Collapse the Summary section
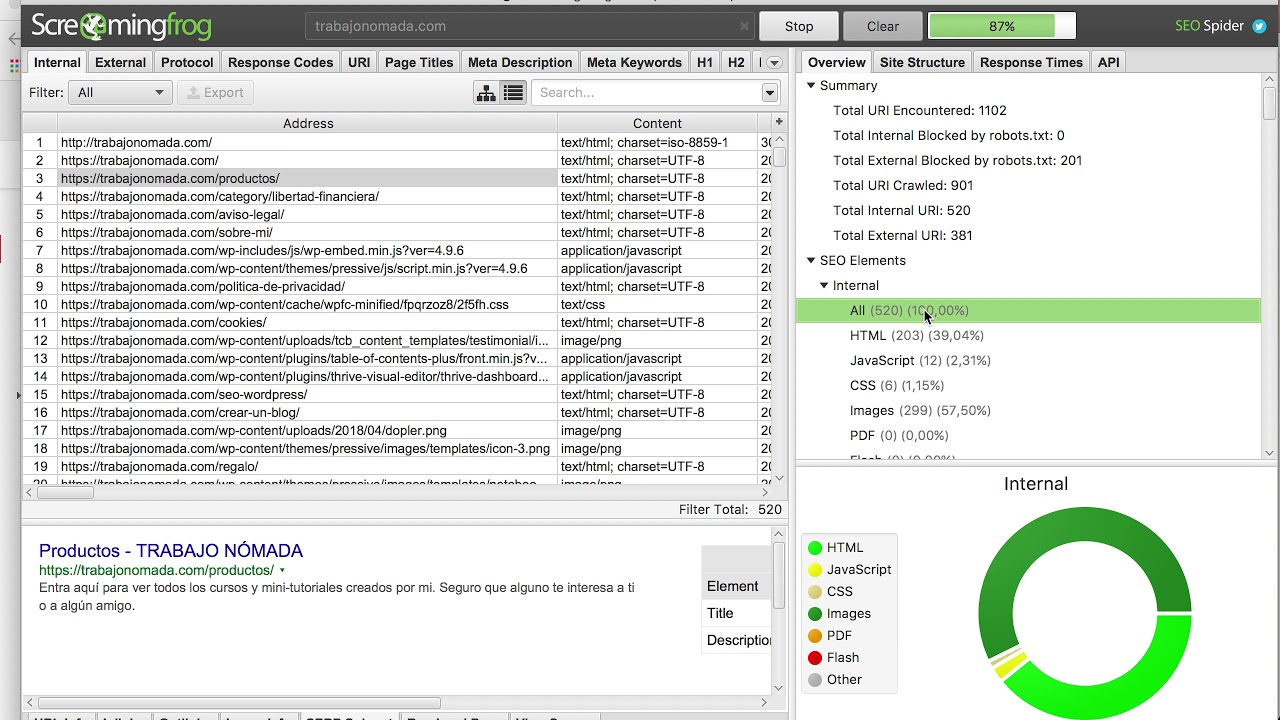Screen dimensions: 1280x720 coord(811,86)
